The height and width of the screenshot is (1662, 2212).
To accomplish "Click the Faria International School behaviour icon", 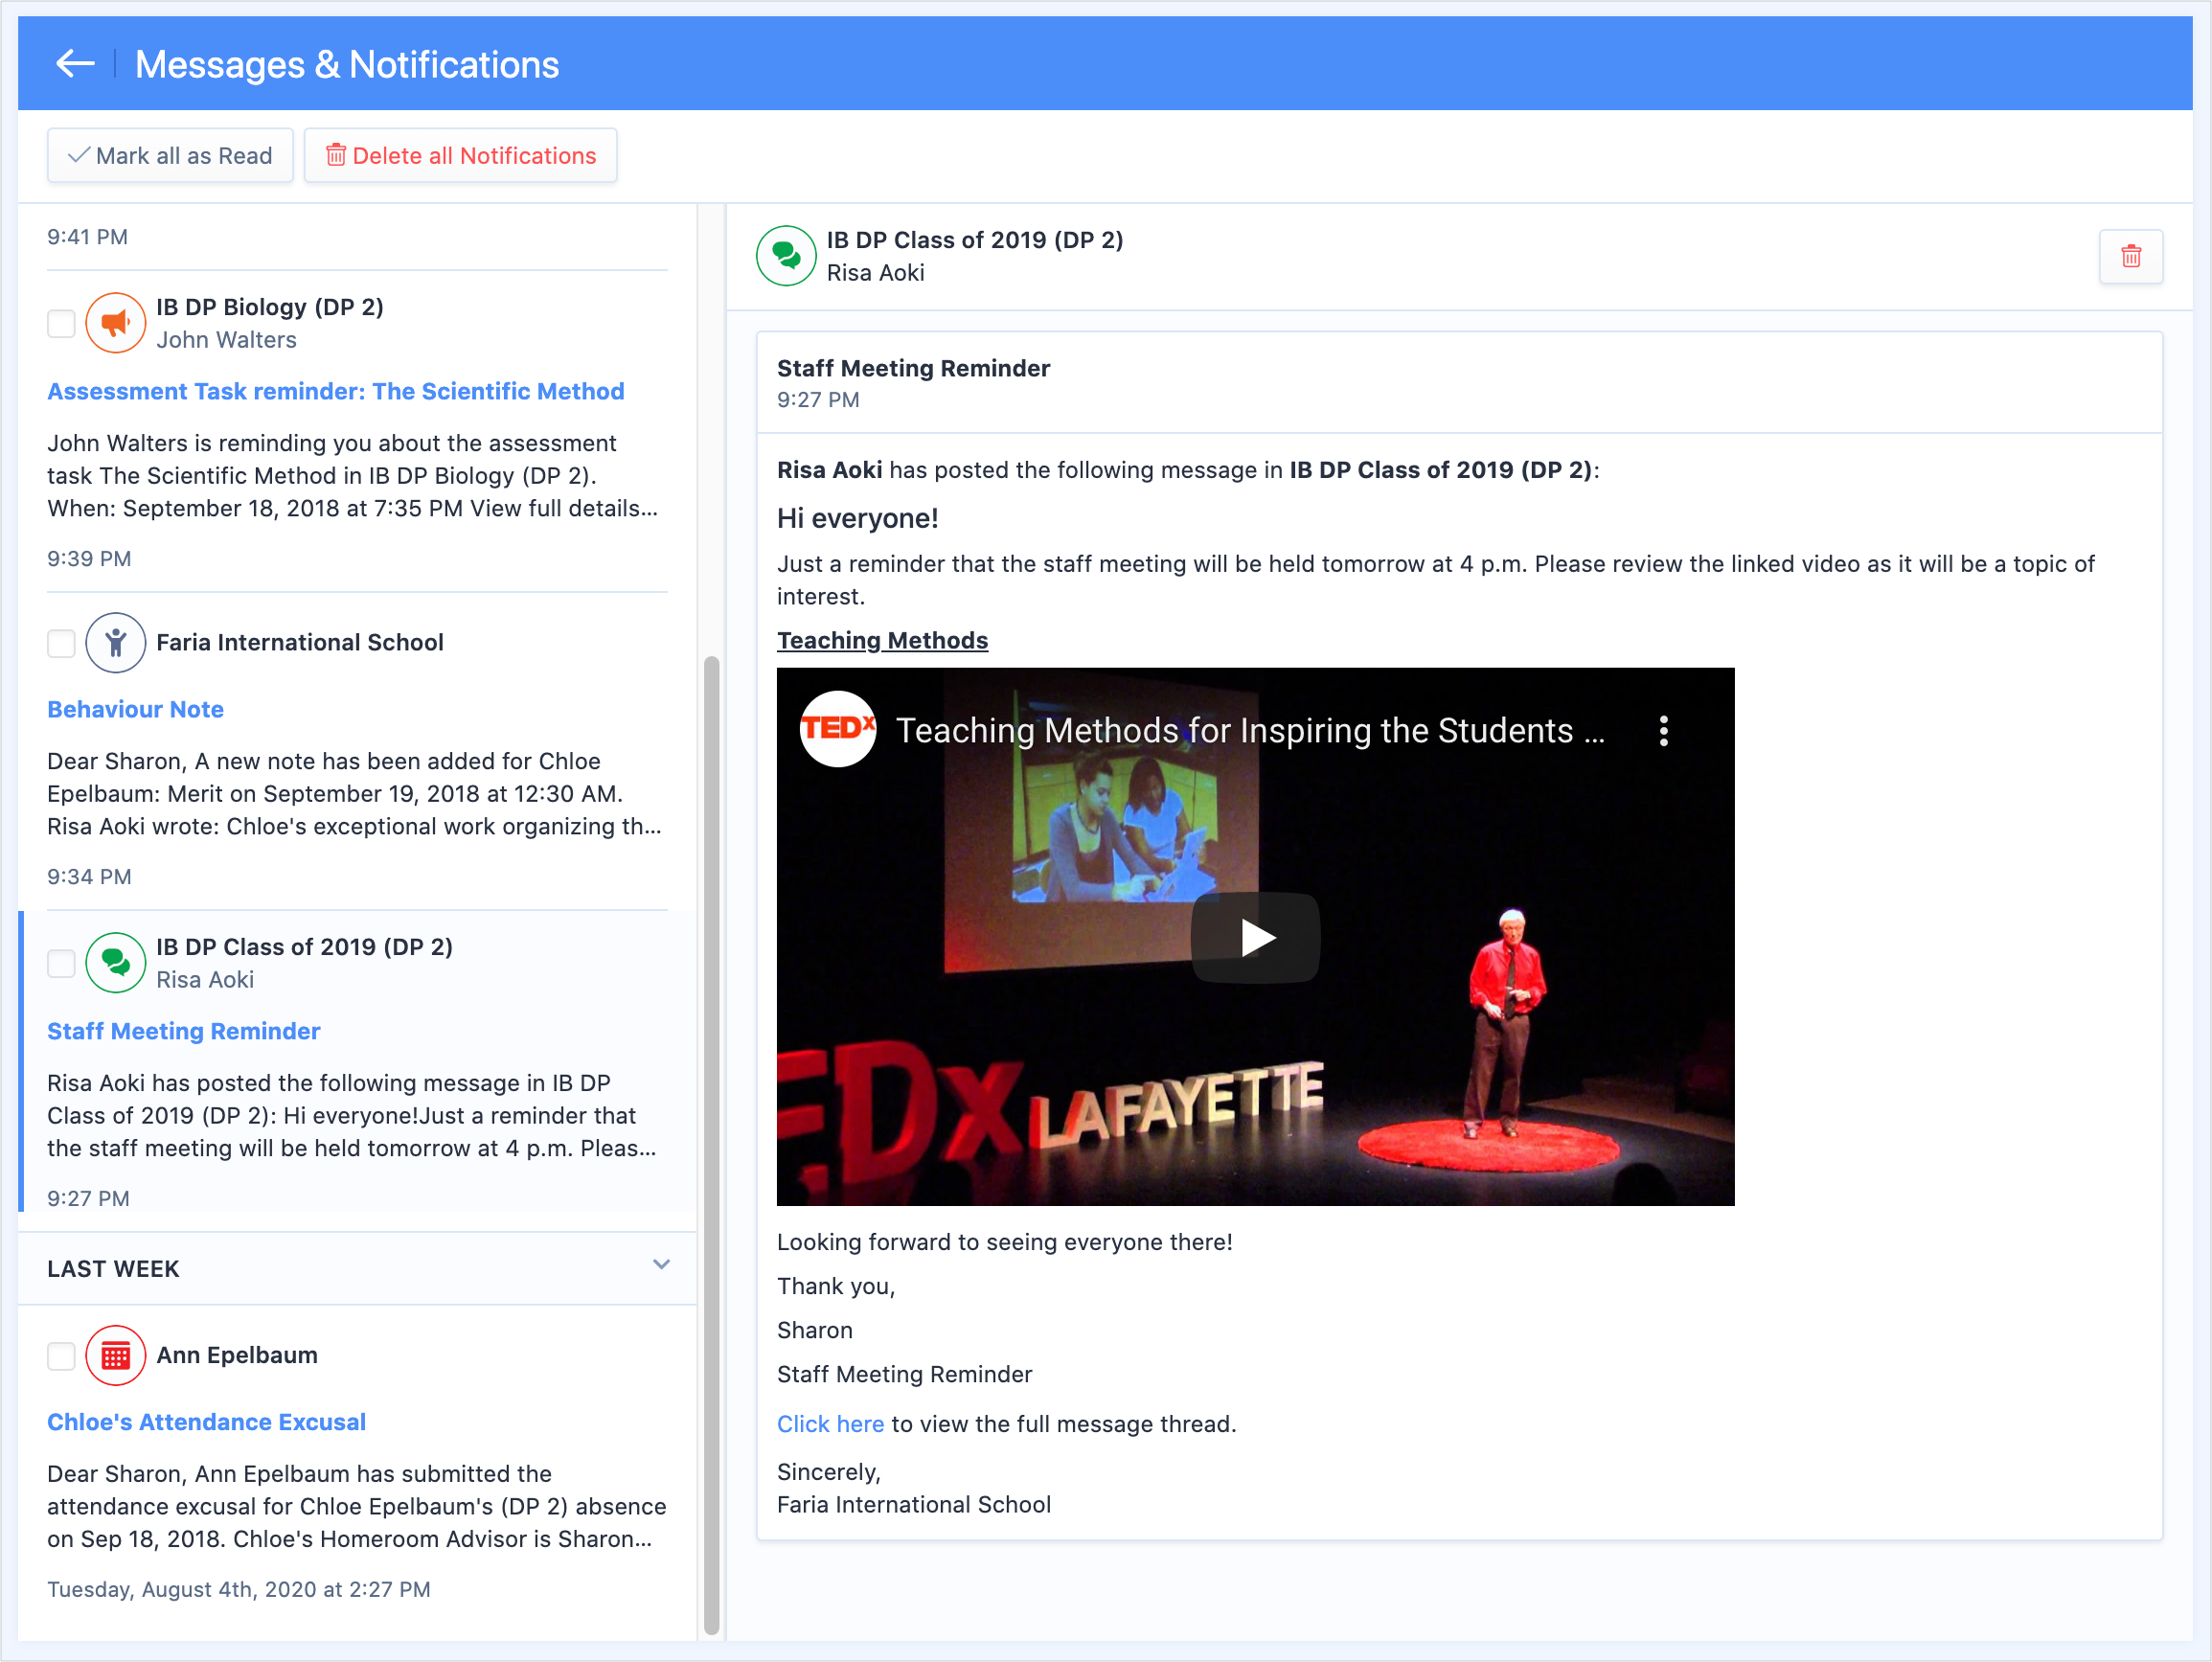I will tap(116, 642).
